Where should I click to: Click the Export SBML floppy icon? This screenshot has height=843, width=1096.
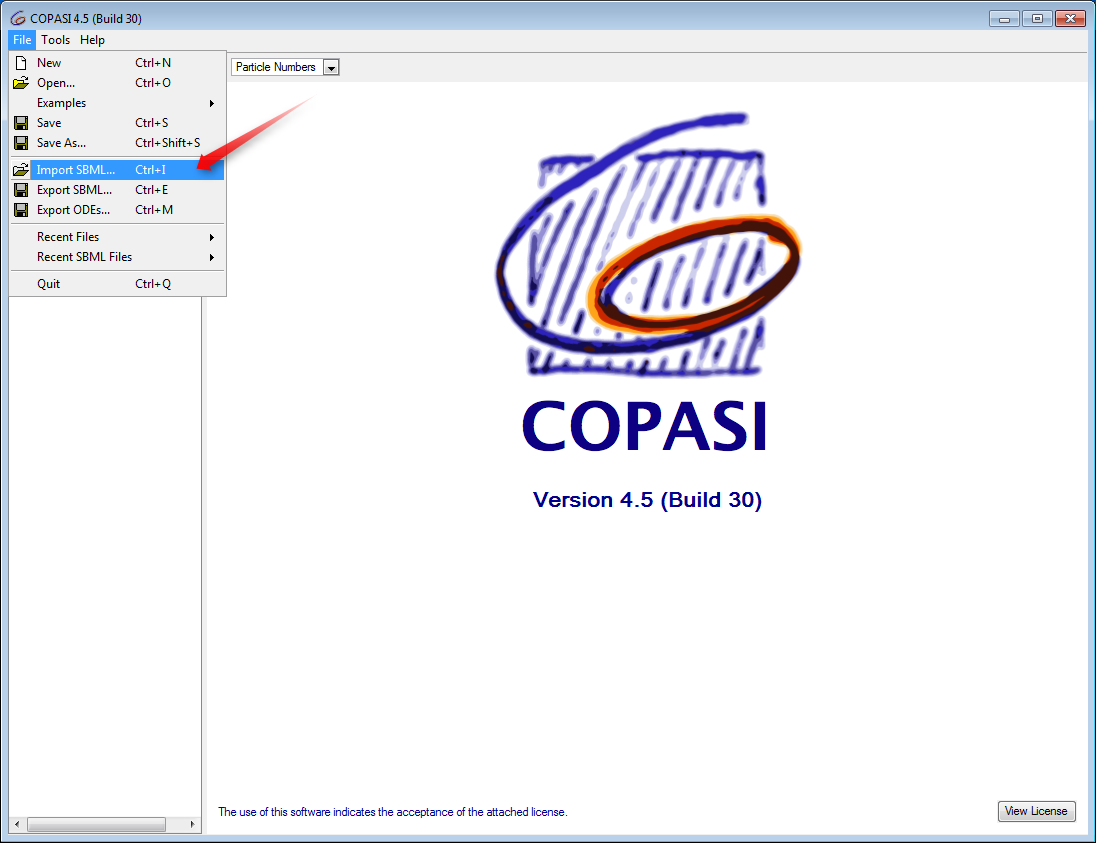point(21,190)
